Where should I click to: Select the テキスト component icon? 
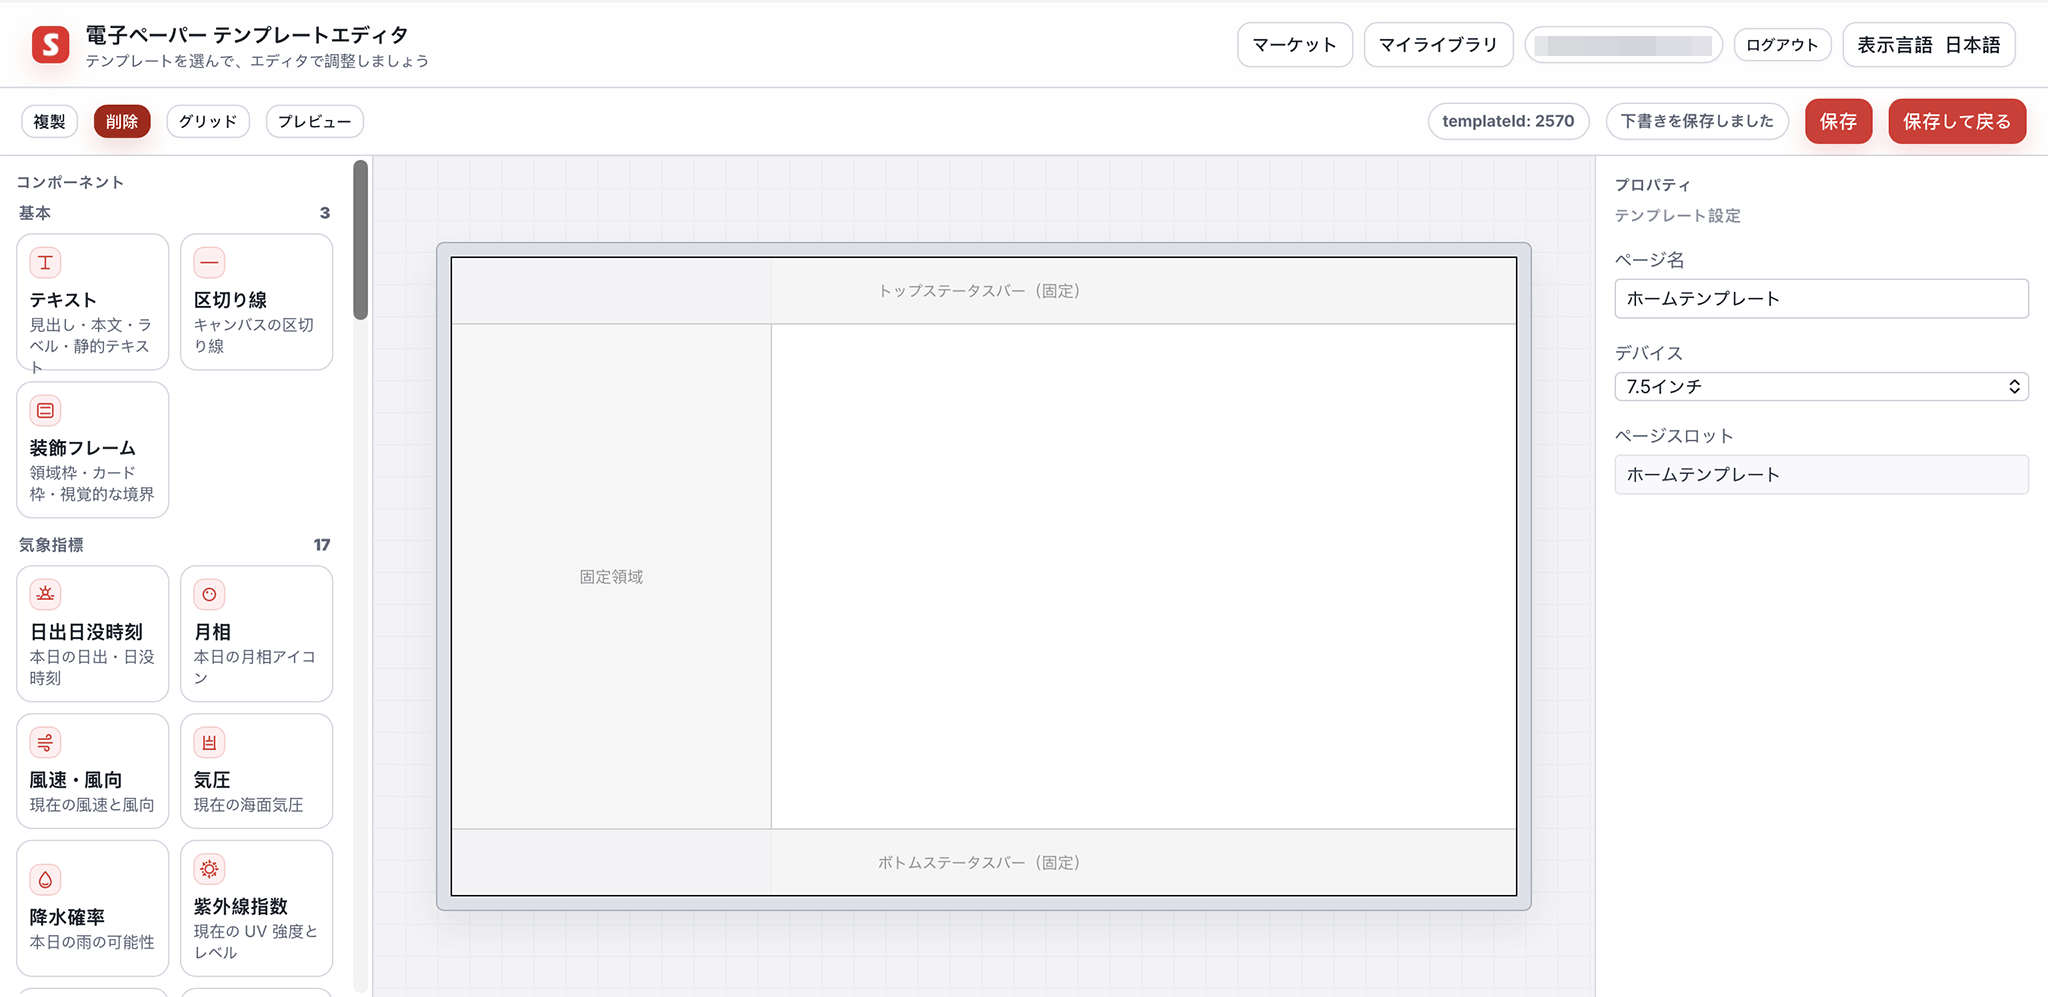pos(45,263)
